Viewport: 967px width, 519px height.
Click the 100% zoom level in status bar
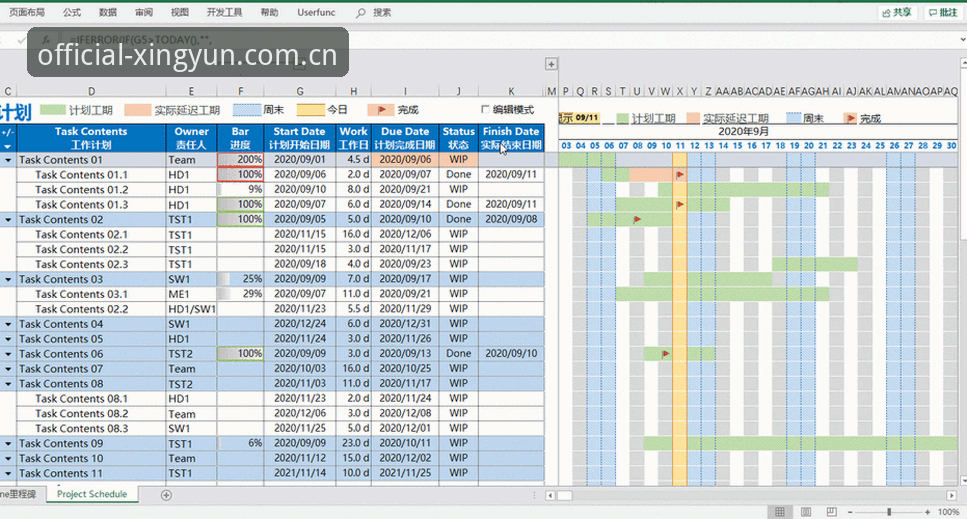tap(948, 512)
